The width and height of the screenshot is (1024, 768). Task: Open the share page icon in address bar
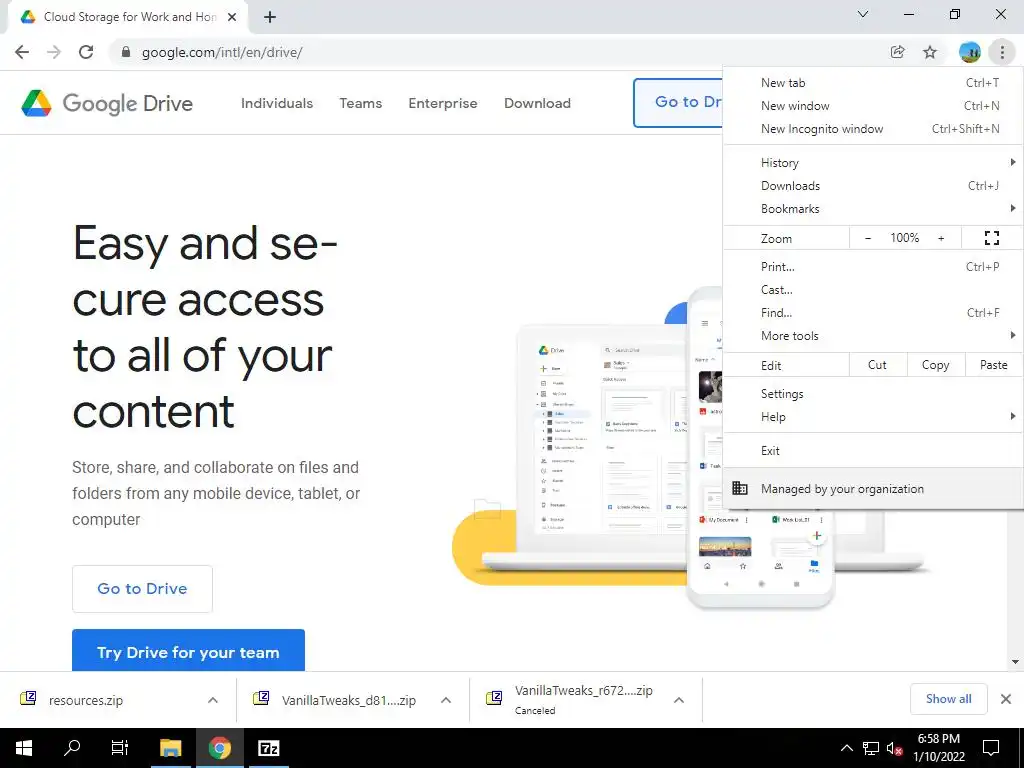point(898,52)
